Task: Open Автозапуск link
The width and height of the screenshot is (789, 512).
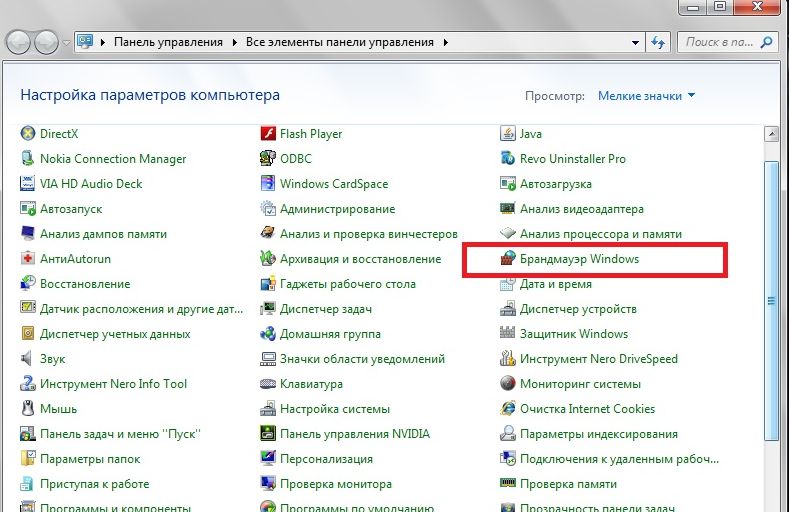Action: 71,209
